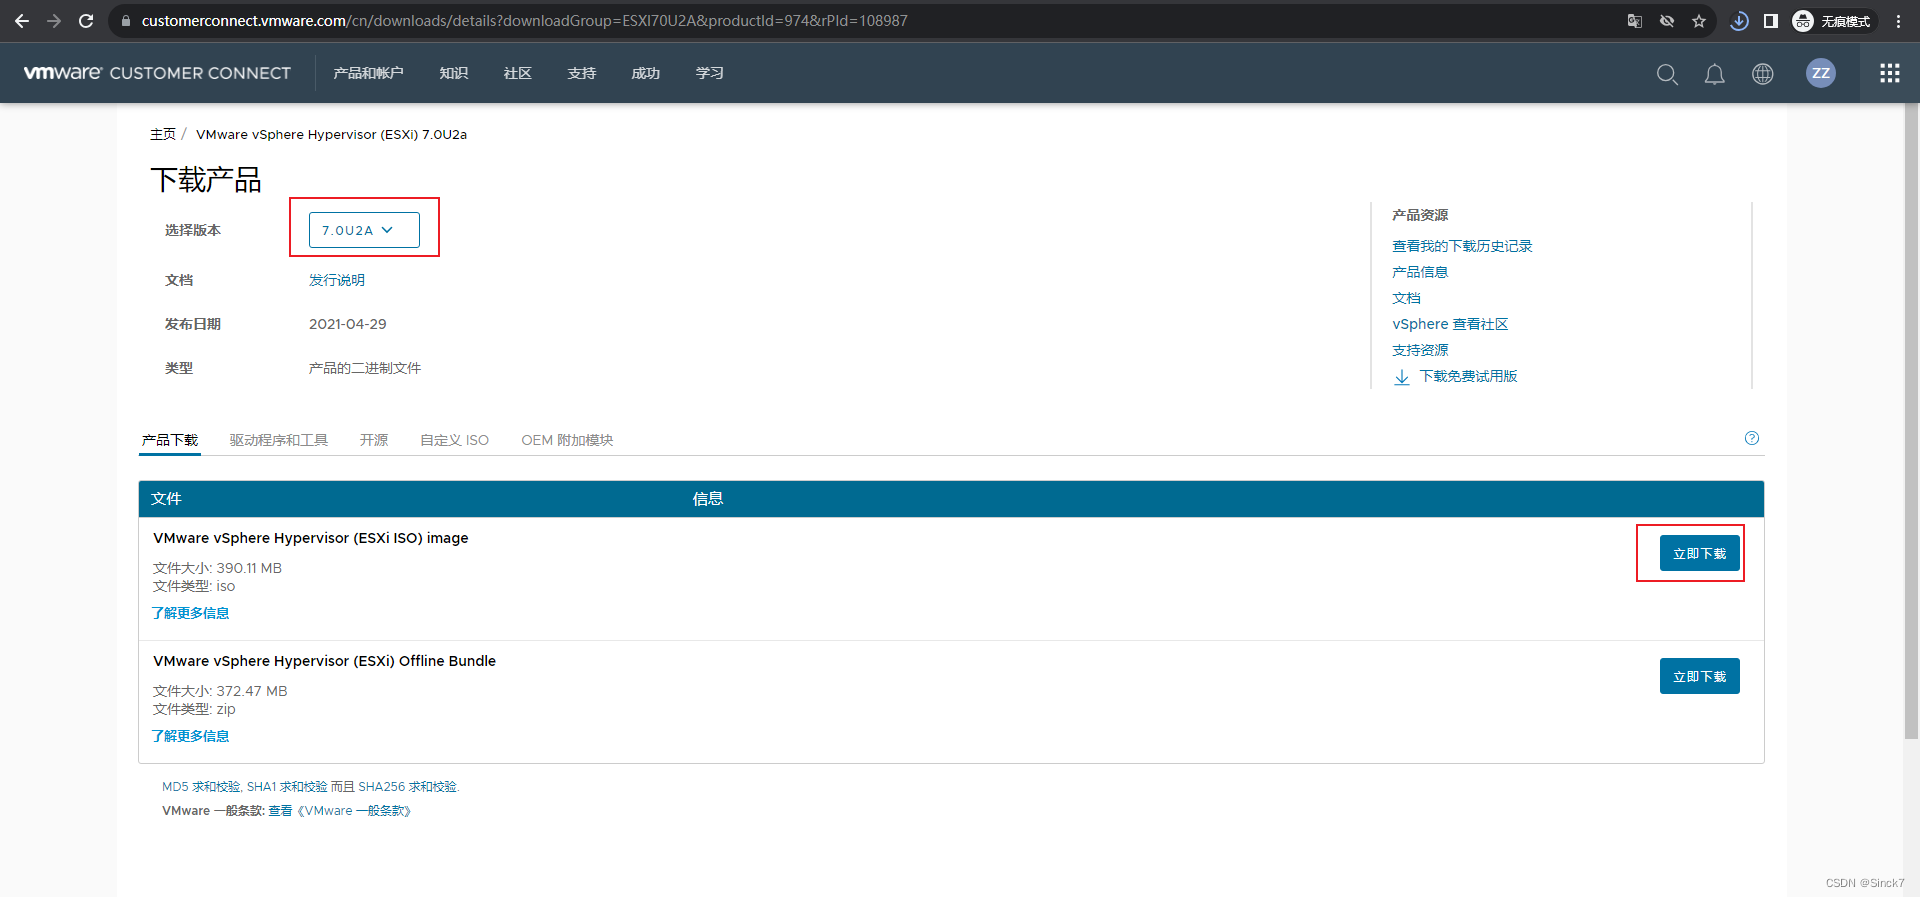Click the ESXi 7.0U2a breadcrumb text
The width and height of the screenshot is (1920, 897).
(331, 134)
